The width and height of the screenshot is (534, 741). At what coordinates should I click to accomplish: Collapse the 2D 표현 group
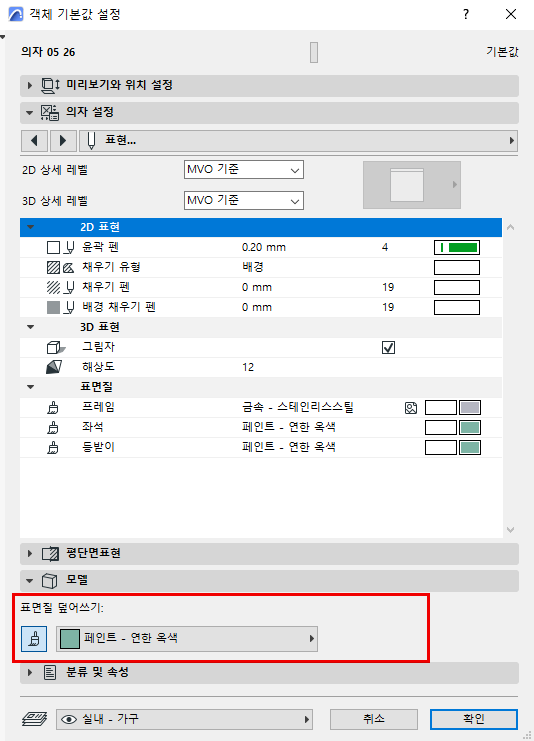31,227
